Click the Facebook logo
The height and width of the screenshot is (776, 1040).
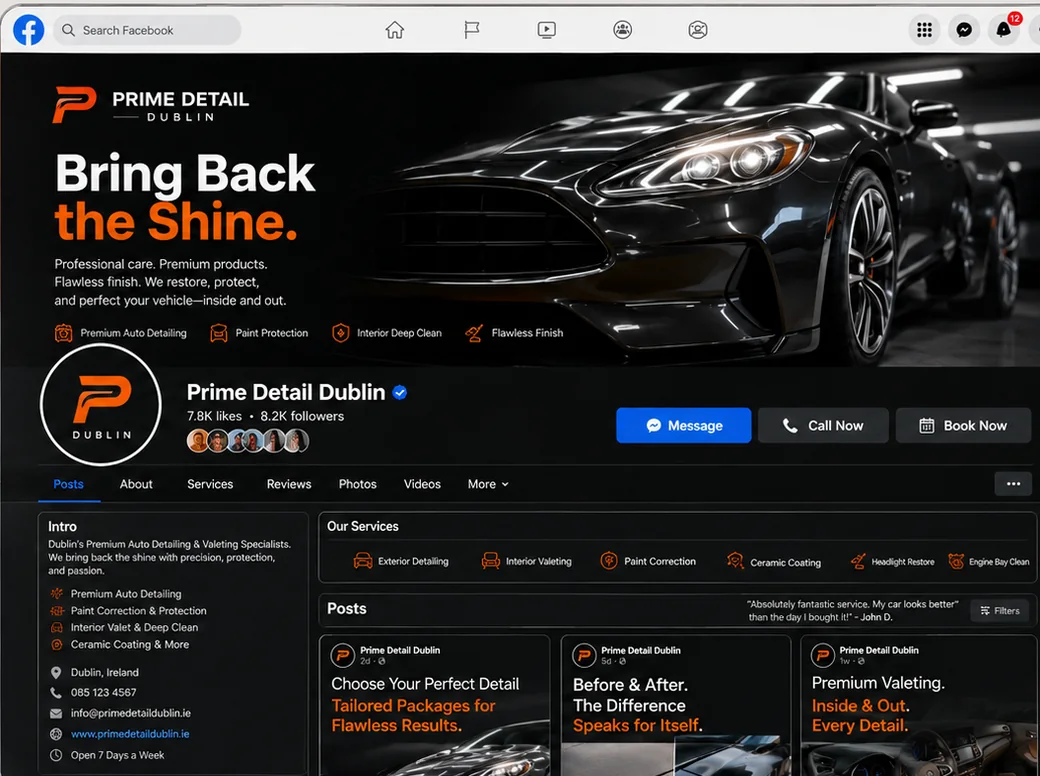click(x=29, y=30)
